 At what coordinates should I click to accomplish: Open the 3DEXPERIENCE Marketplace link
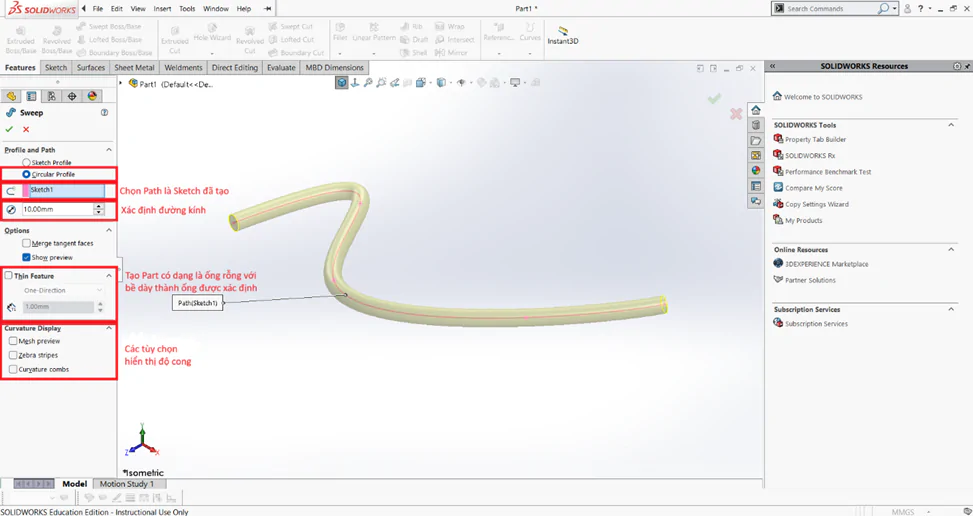tap(821, 264)
